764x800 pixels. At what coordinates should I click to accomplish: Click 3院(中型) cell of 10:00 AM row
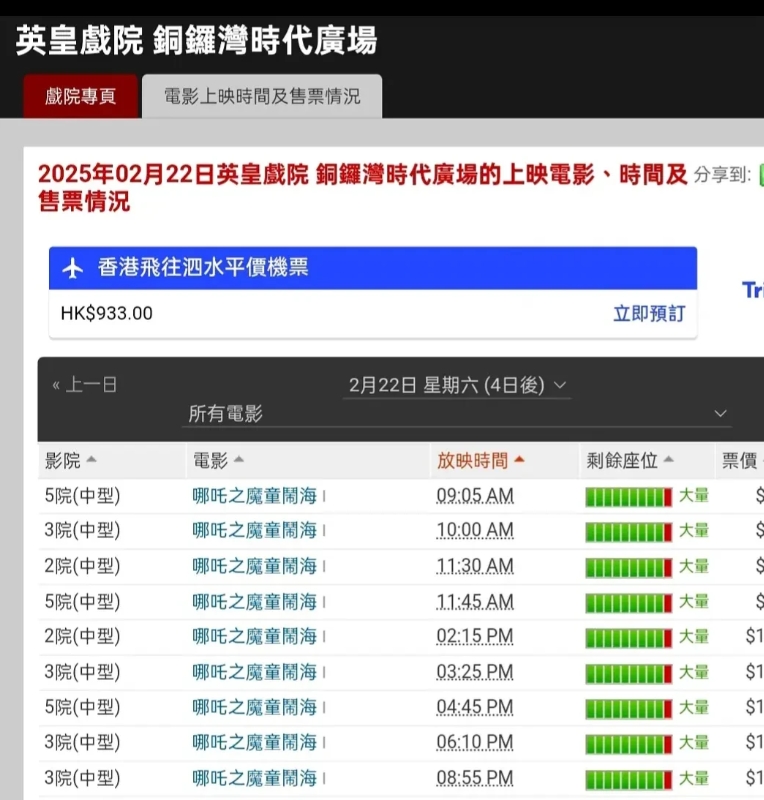(82, 531)
